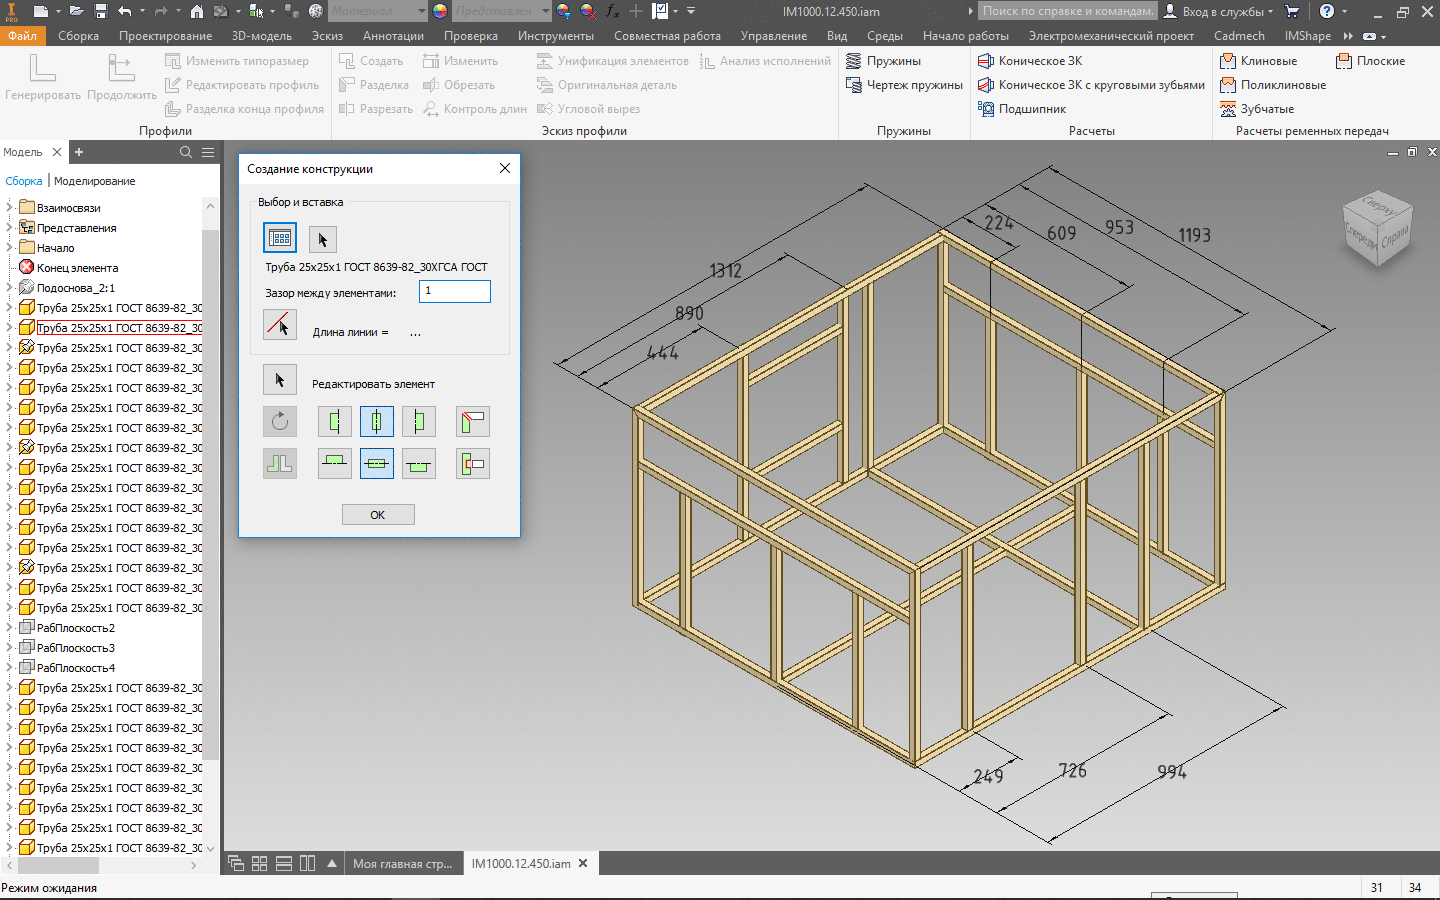Expand the Взаимосвязи folder node
The width and height of the screenshot is (1440, 900).
coord(10,208)
